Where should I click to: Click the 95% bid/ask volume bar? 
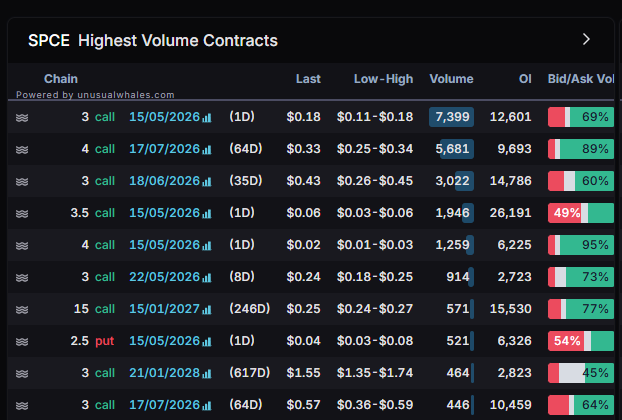(x=581, y=245)
